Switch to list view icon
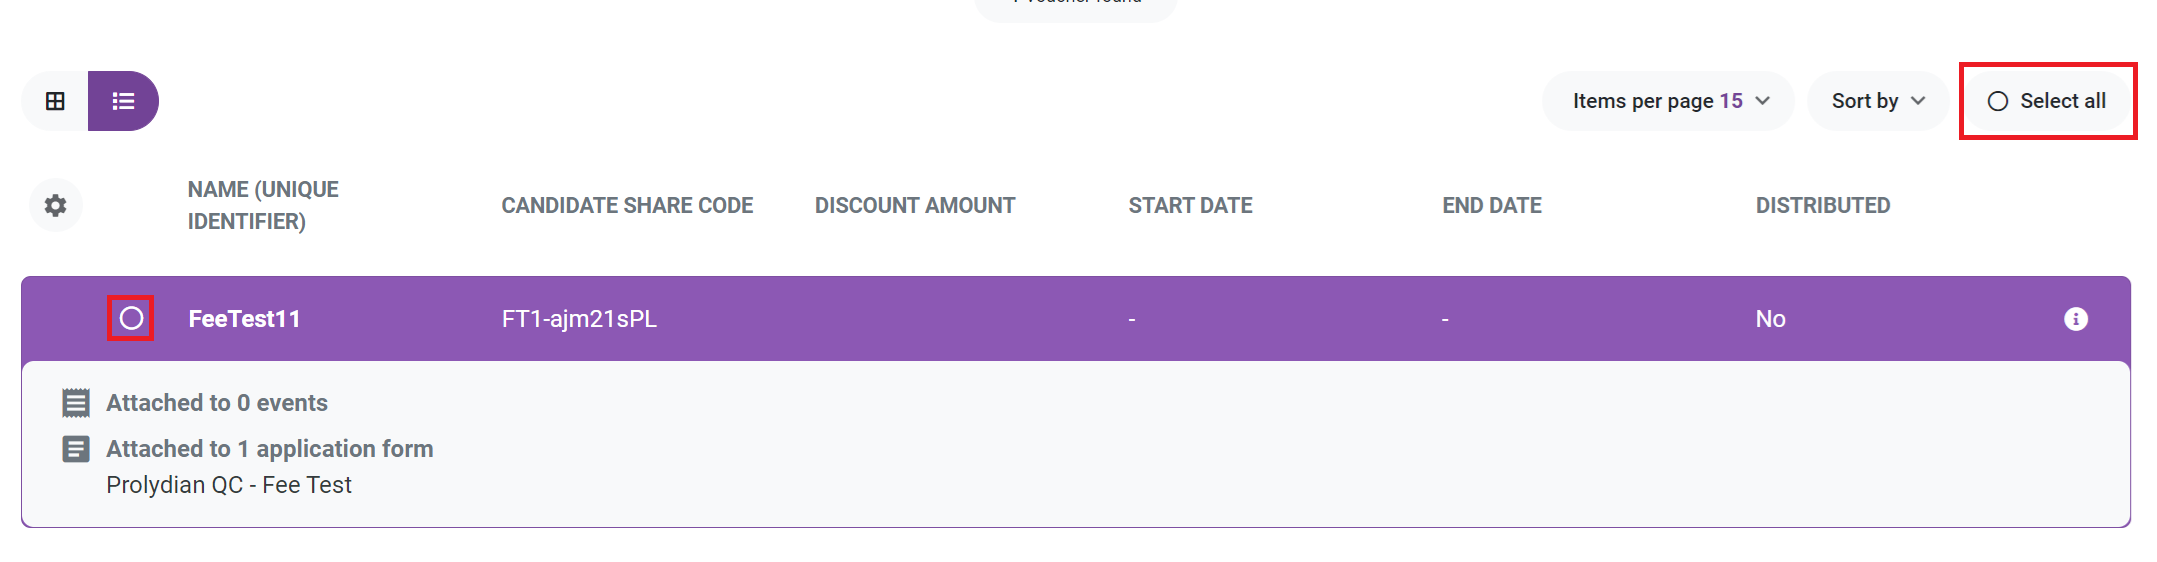 (123, 101)
